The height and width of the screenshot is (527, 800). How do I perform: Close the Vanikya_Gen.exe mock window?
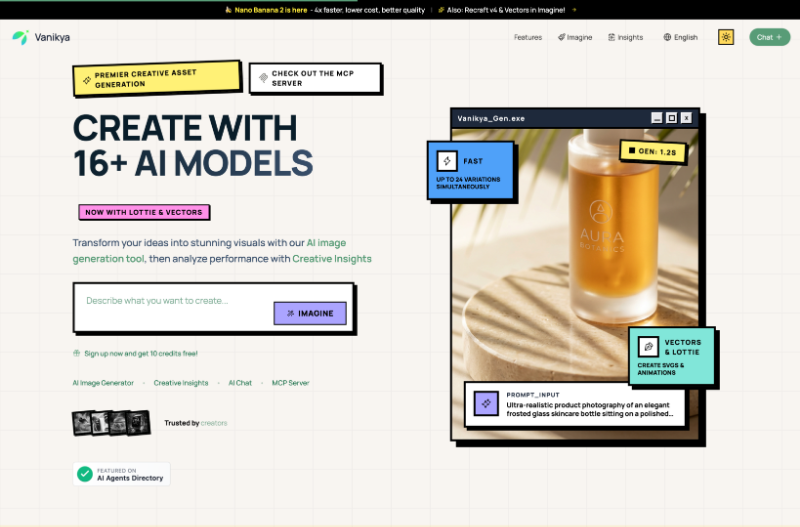coord(687,118)
